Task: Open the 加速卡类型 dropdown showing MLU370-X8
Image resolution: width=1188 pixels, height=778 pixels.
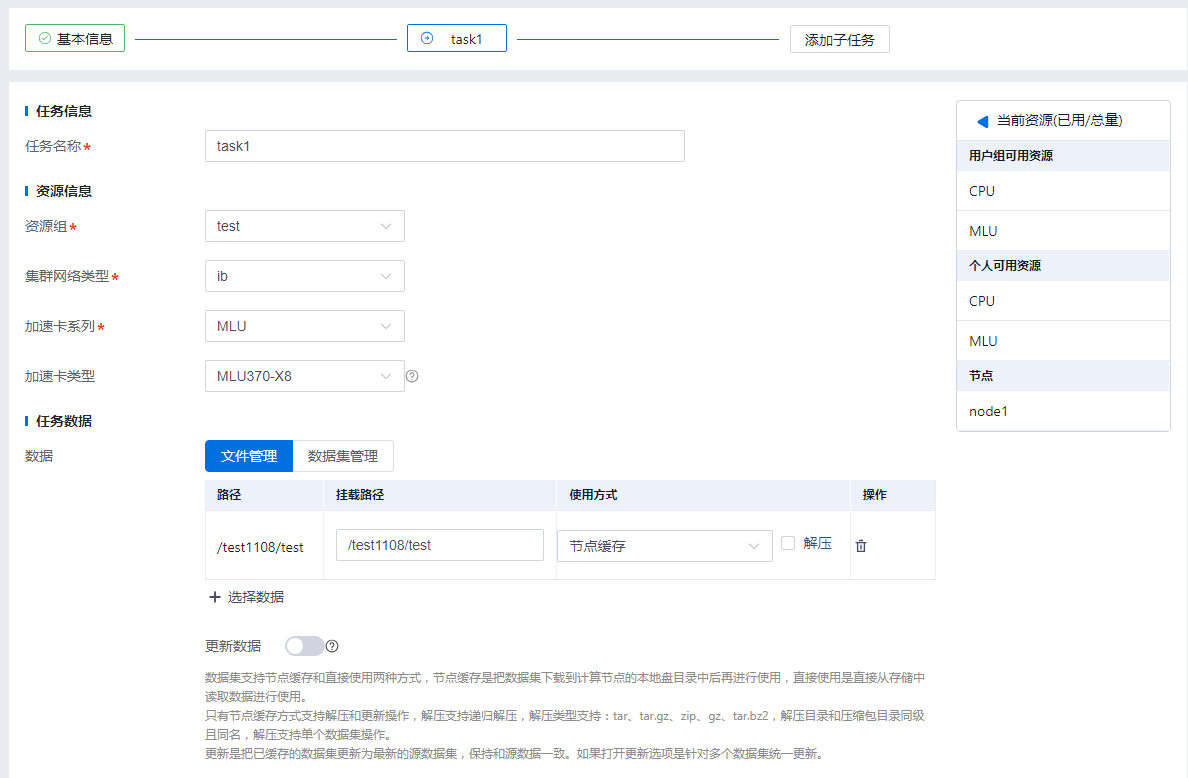Action: point(304,376)
